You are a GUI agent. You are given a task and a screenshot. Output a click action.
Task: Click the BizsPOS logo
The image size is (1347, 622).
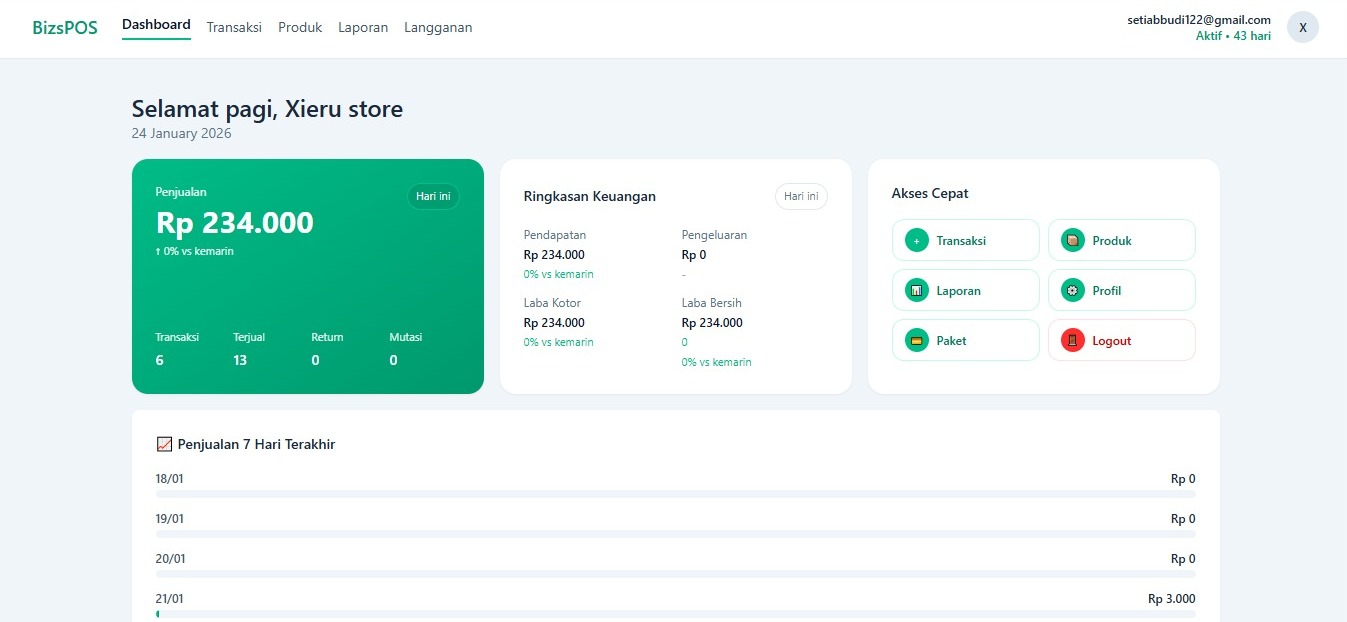tap(64, 25)
